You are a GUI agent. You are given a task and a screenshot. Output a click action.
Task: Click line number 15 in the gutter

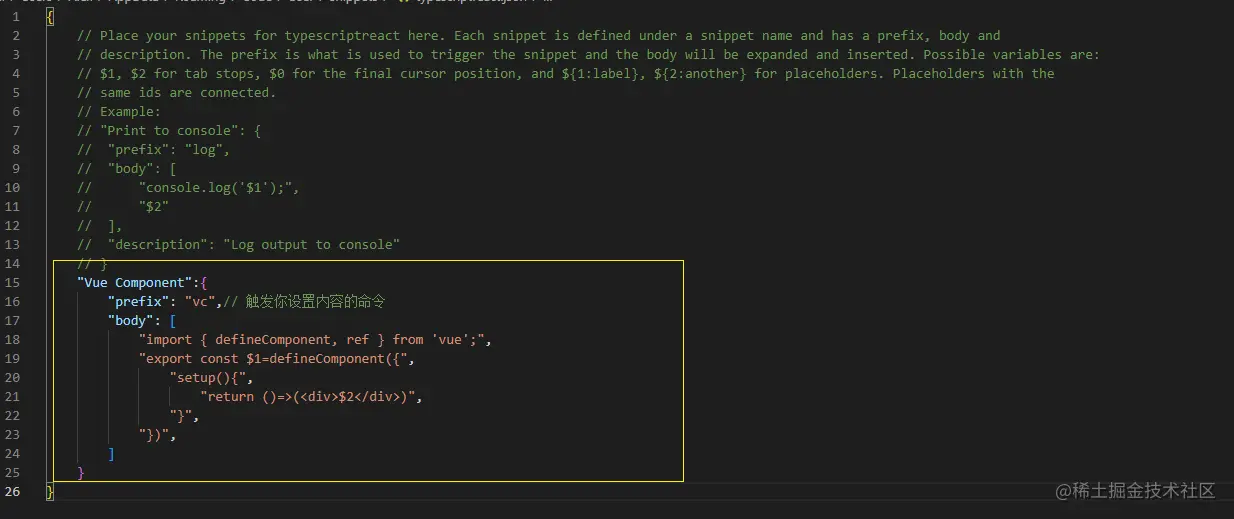click(12, 282)
